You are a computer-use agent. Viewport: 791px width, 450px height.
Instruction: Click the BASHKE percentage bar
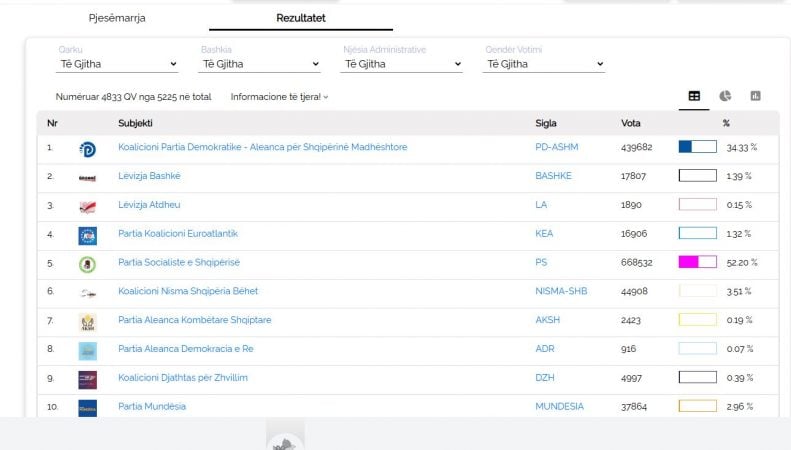pos(698,176)
